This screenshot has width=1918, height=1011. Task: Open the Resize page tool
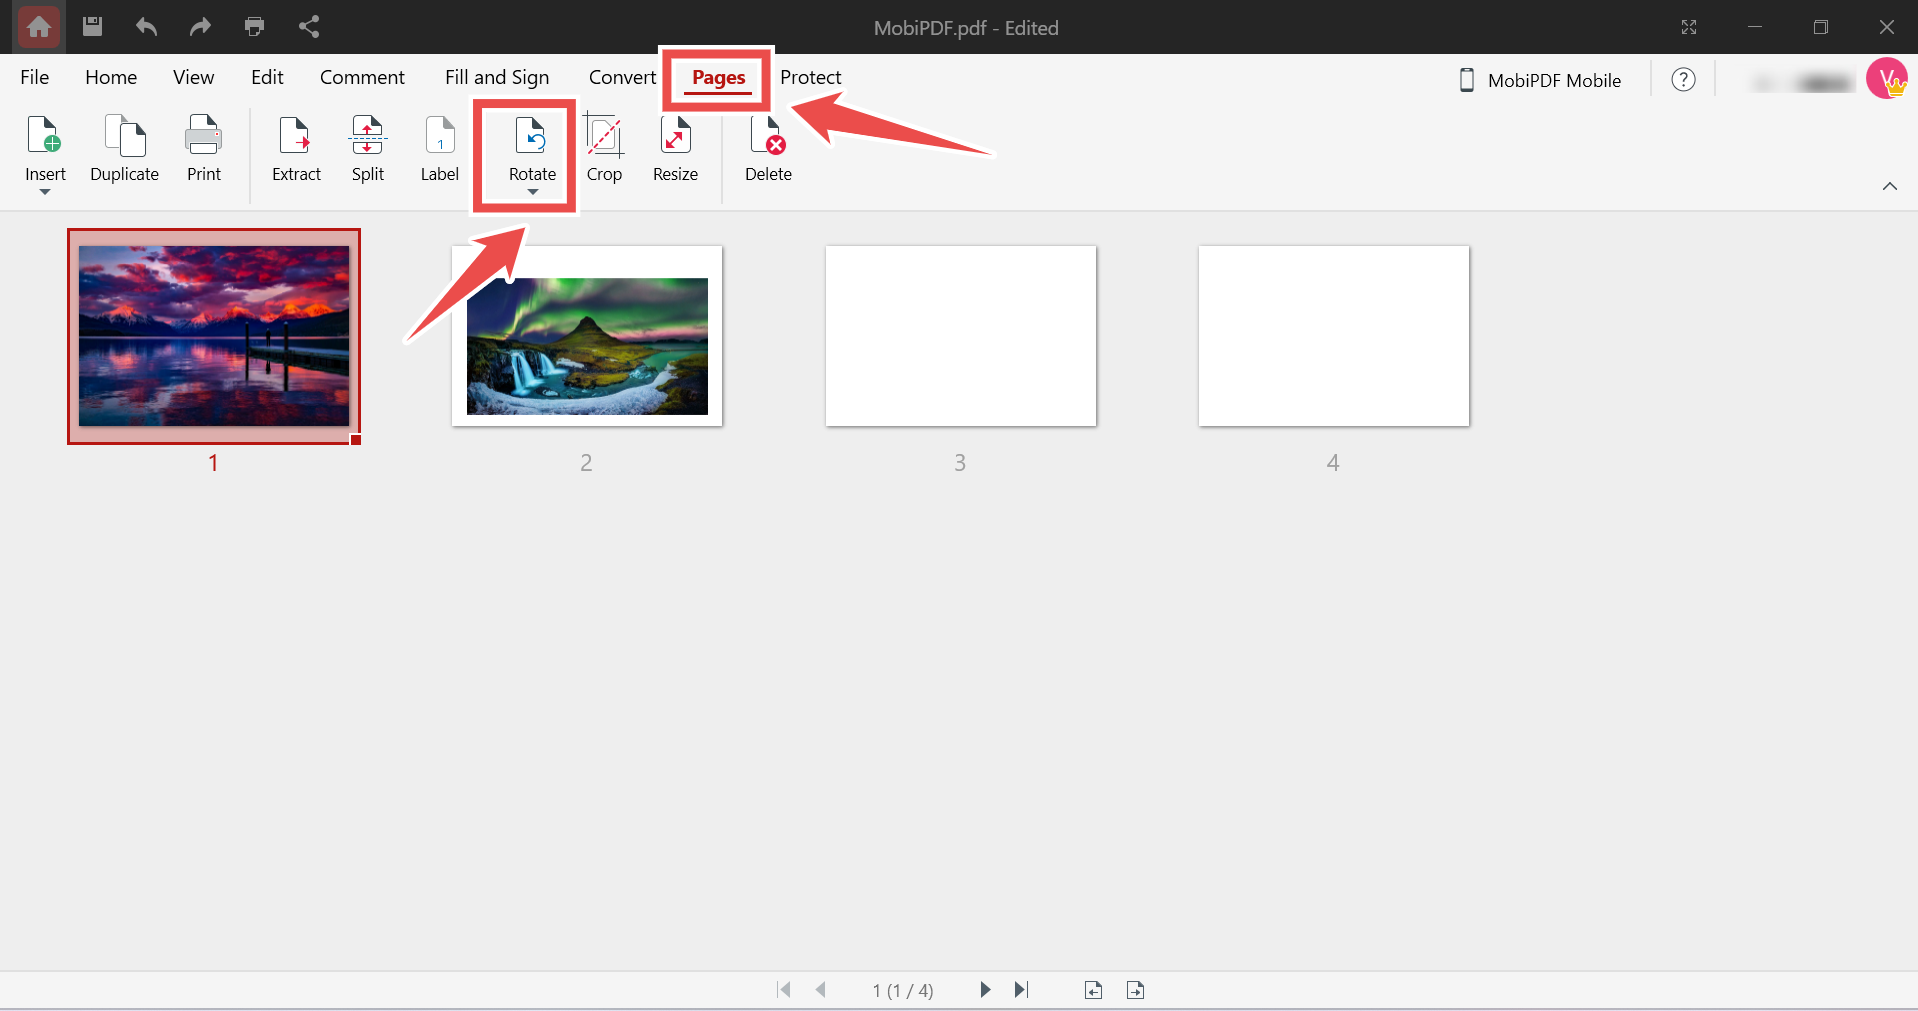point(675,149)
